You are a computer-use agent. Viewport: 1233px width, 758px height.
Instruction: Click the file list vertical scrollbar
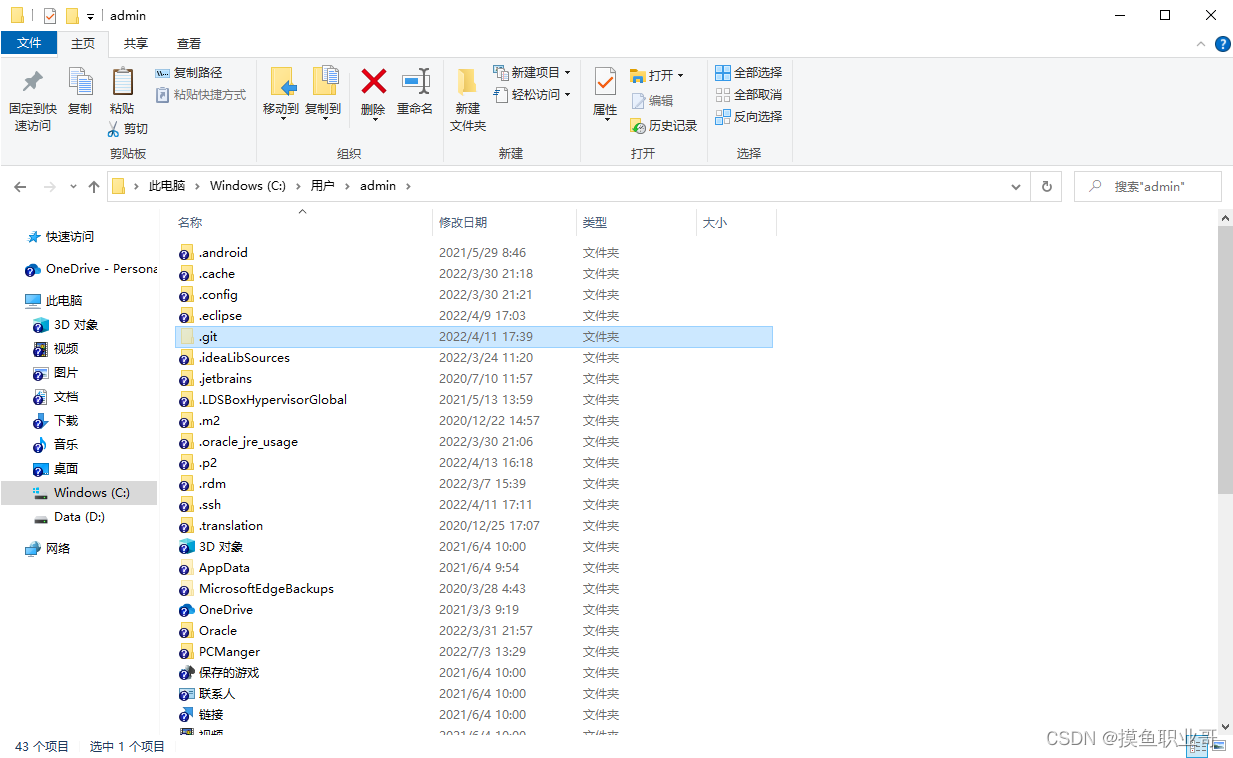click(x=1225, y=360)
